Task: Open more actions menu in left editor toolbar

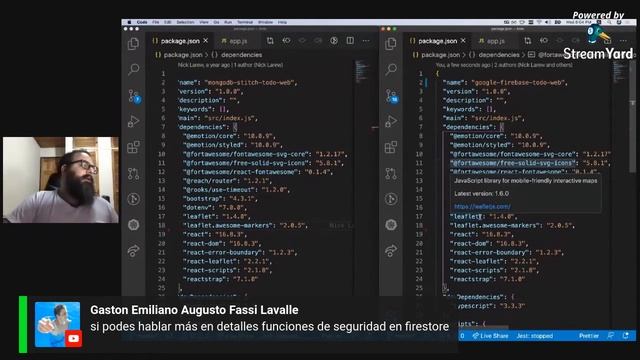Action: (x=366, y=40)
